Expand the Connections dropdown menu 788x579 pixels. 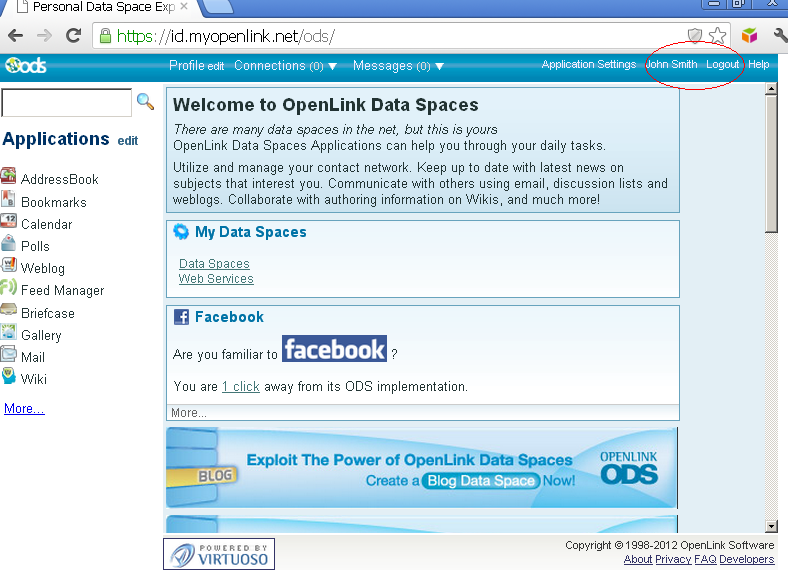(x=285, y=66)
